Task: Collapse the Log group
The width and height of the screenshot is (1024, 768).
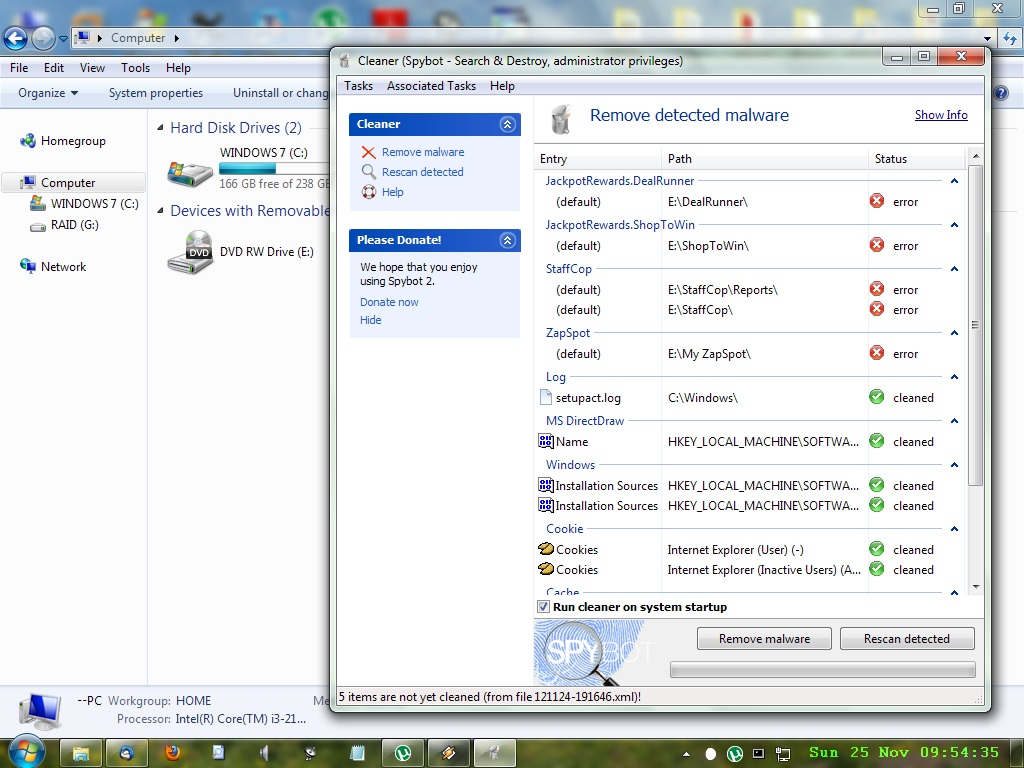Action: point(954,377)
